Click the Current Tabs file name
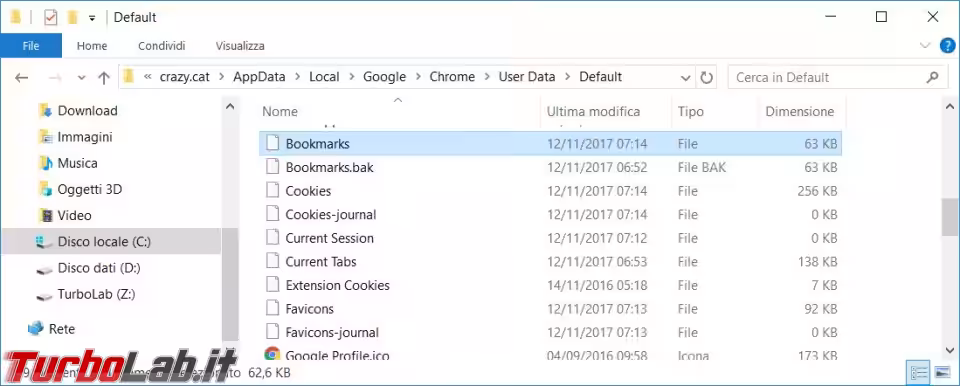The height and width of the screenshot is (386, 960). click(321, 262)
